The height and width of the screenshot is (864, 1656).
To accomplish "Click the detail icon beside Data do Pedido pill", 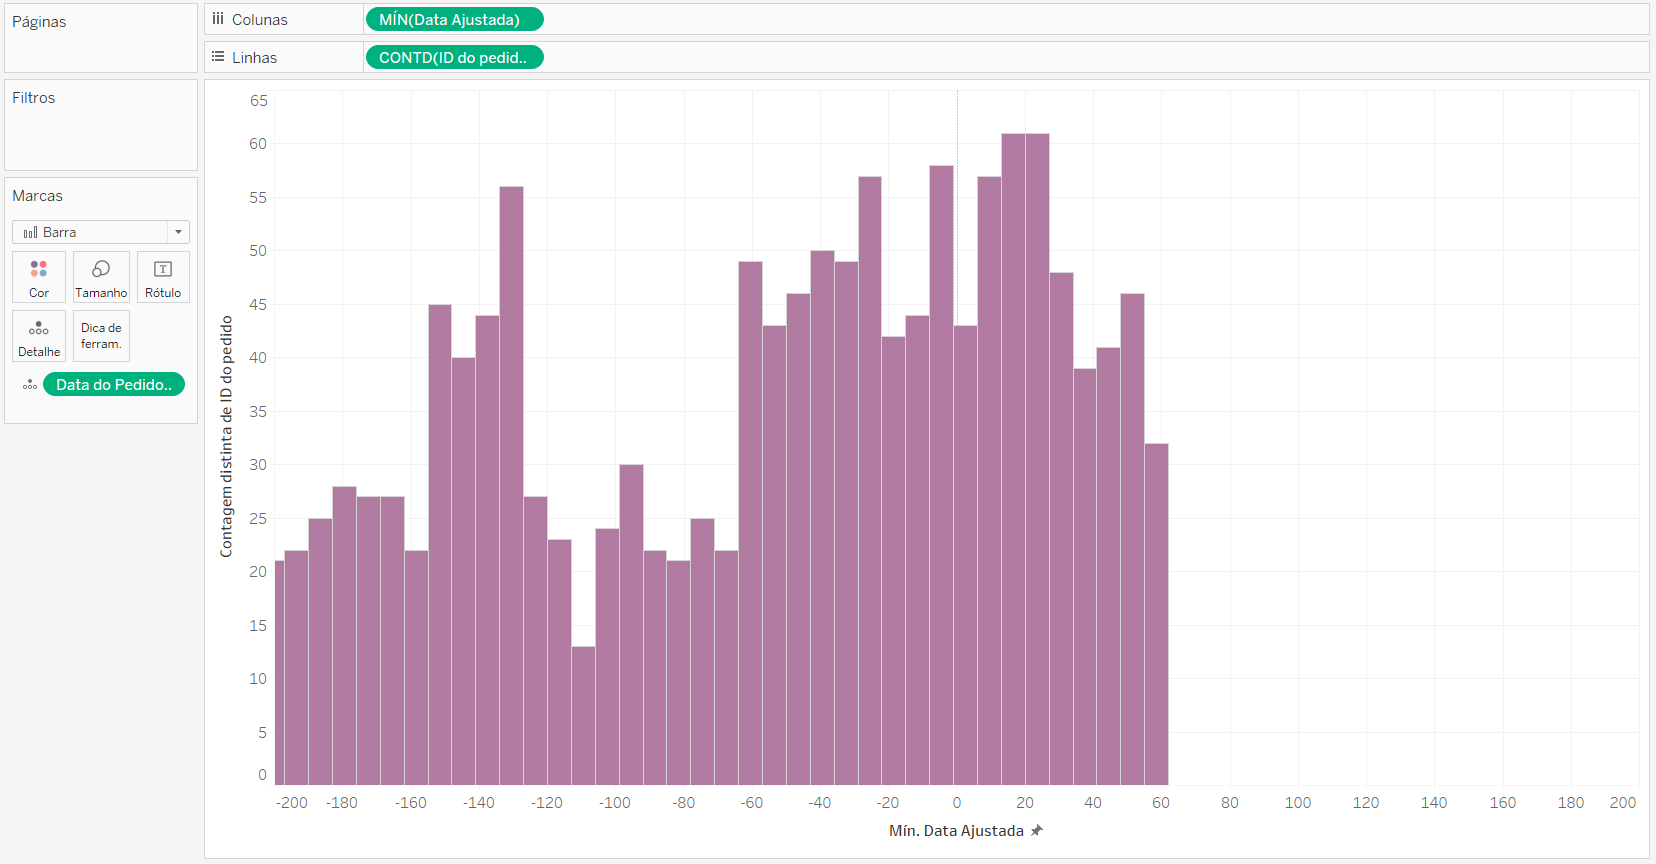I will 30,385.
